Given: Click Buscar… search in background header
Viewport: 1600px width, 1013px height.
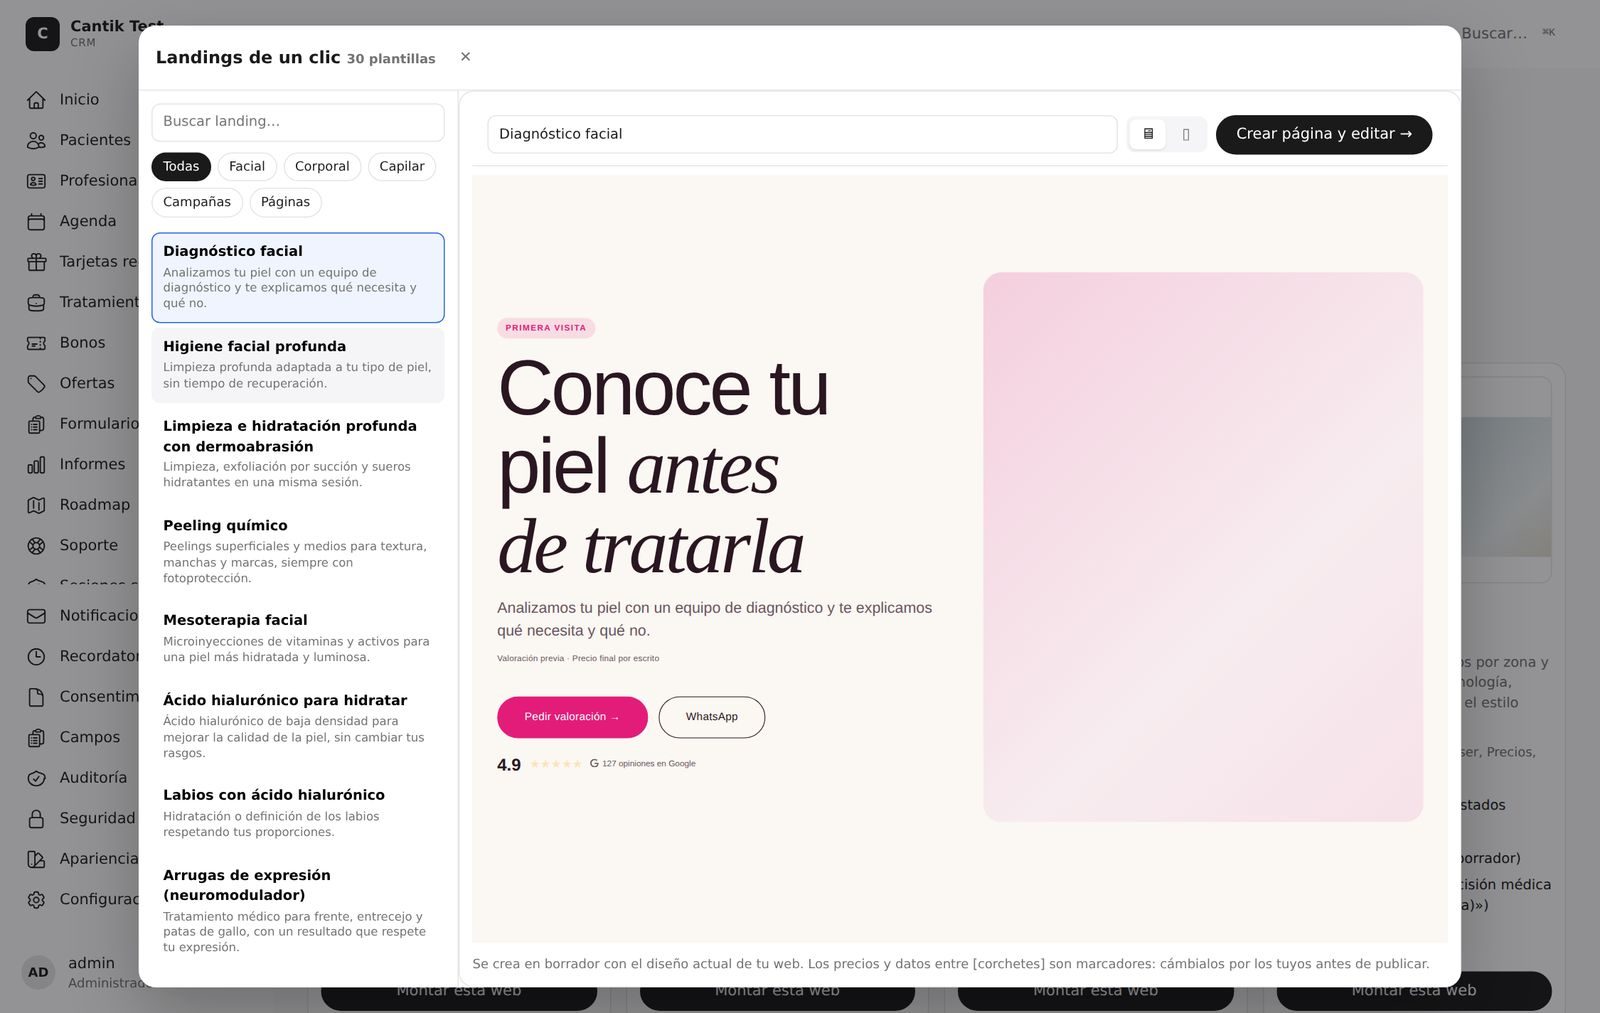Looking at the screenshot, I should 1494,33.
